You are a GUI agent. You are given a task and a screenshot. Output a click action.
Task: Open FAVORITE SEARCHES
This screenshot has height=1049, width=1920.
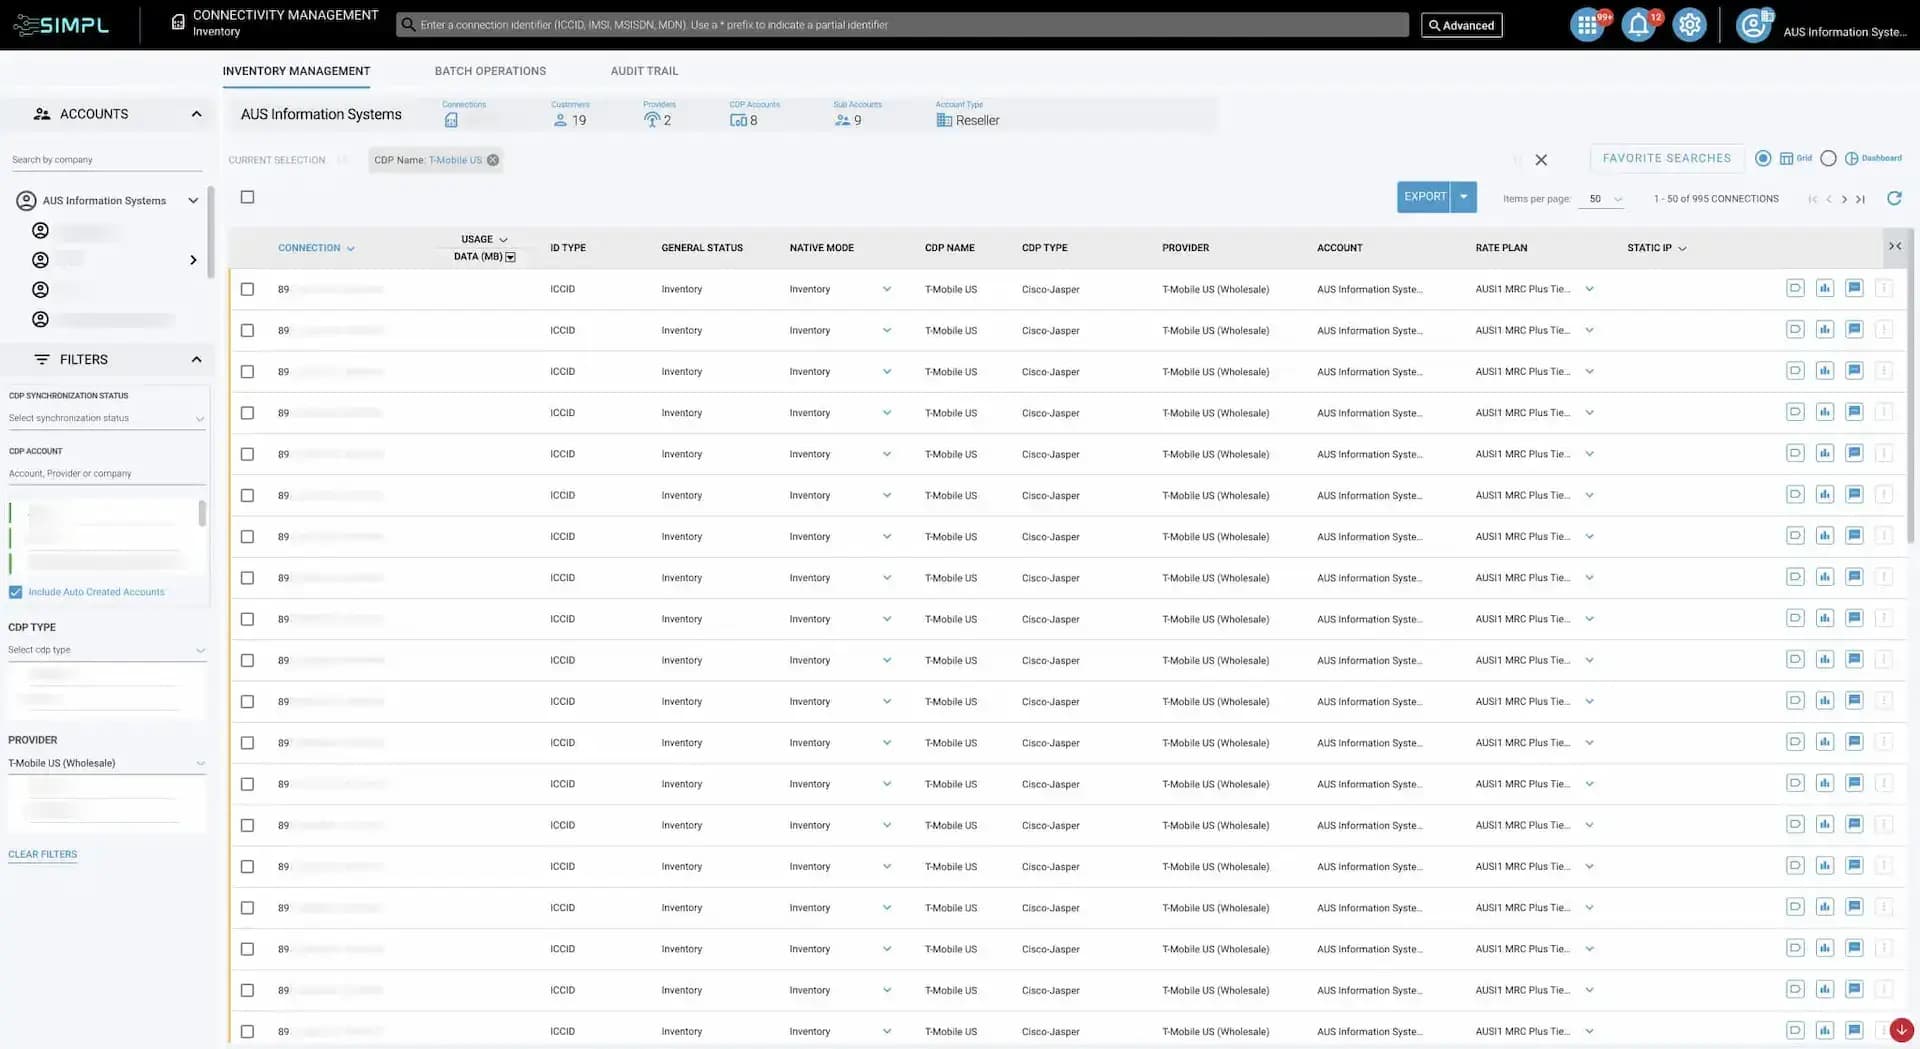[1666, 158]
